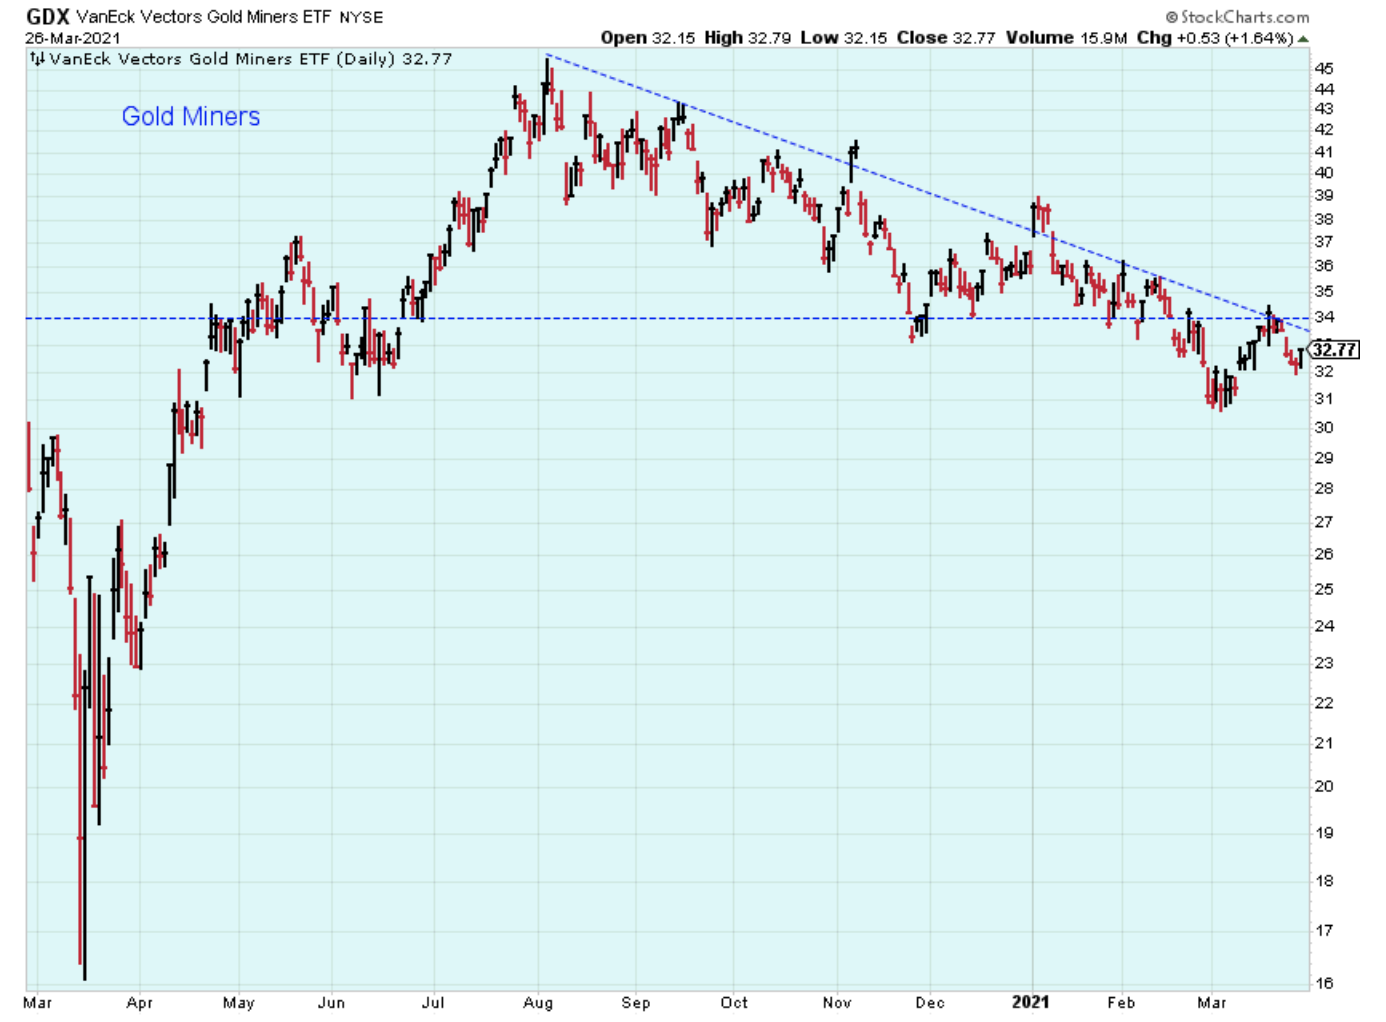Click the 26-Mar-2021 chart date
Screen dimensions: 1386x1022
pyautogui.click(x=72, y=38)
